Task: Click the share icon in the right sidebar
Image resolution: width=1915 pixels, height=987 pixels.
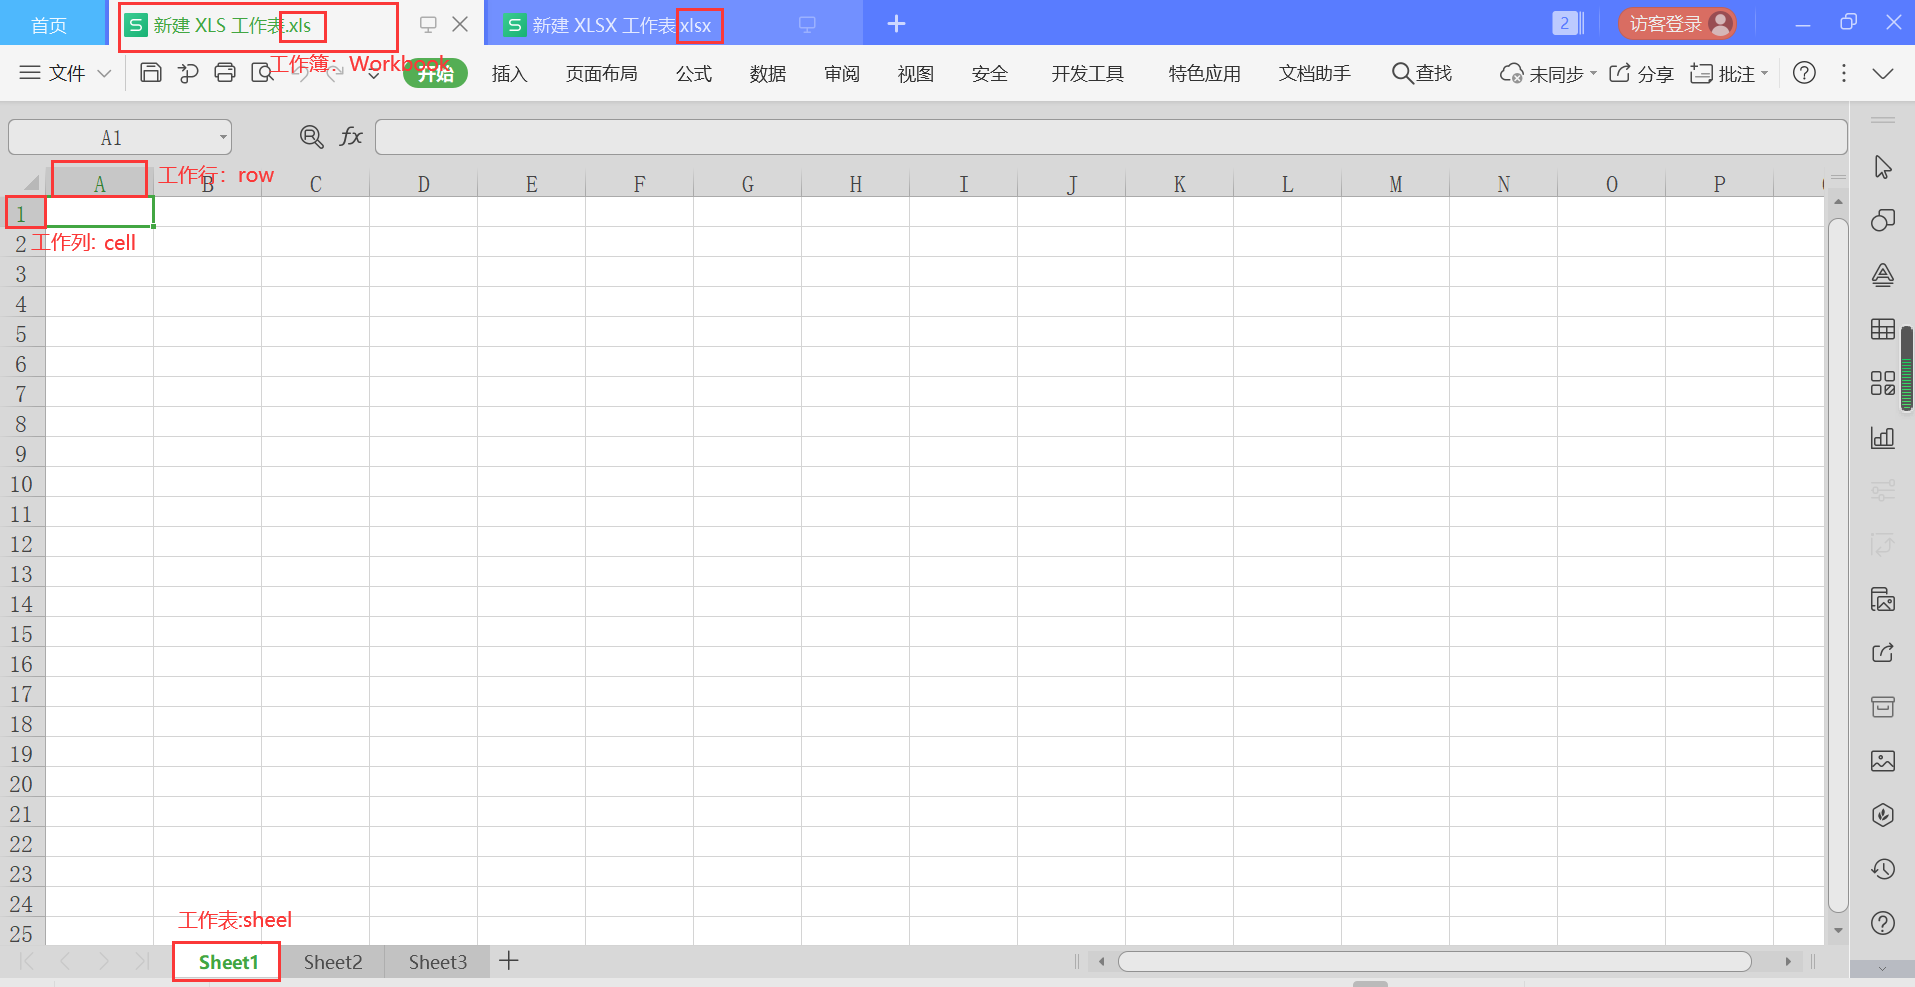Action: click(x=1884, y=653)
